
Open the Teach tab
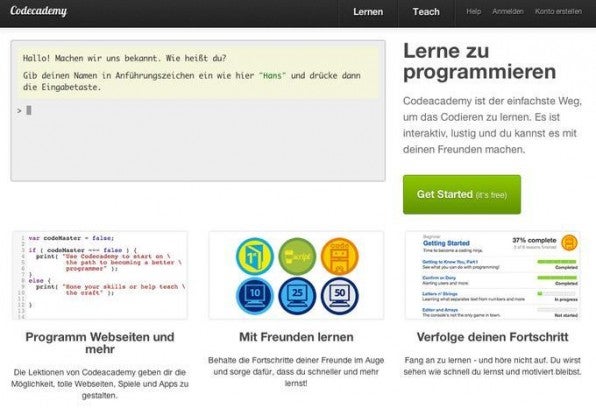coord(426,12)
